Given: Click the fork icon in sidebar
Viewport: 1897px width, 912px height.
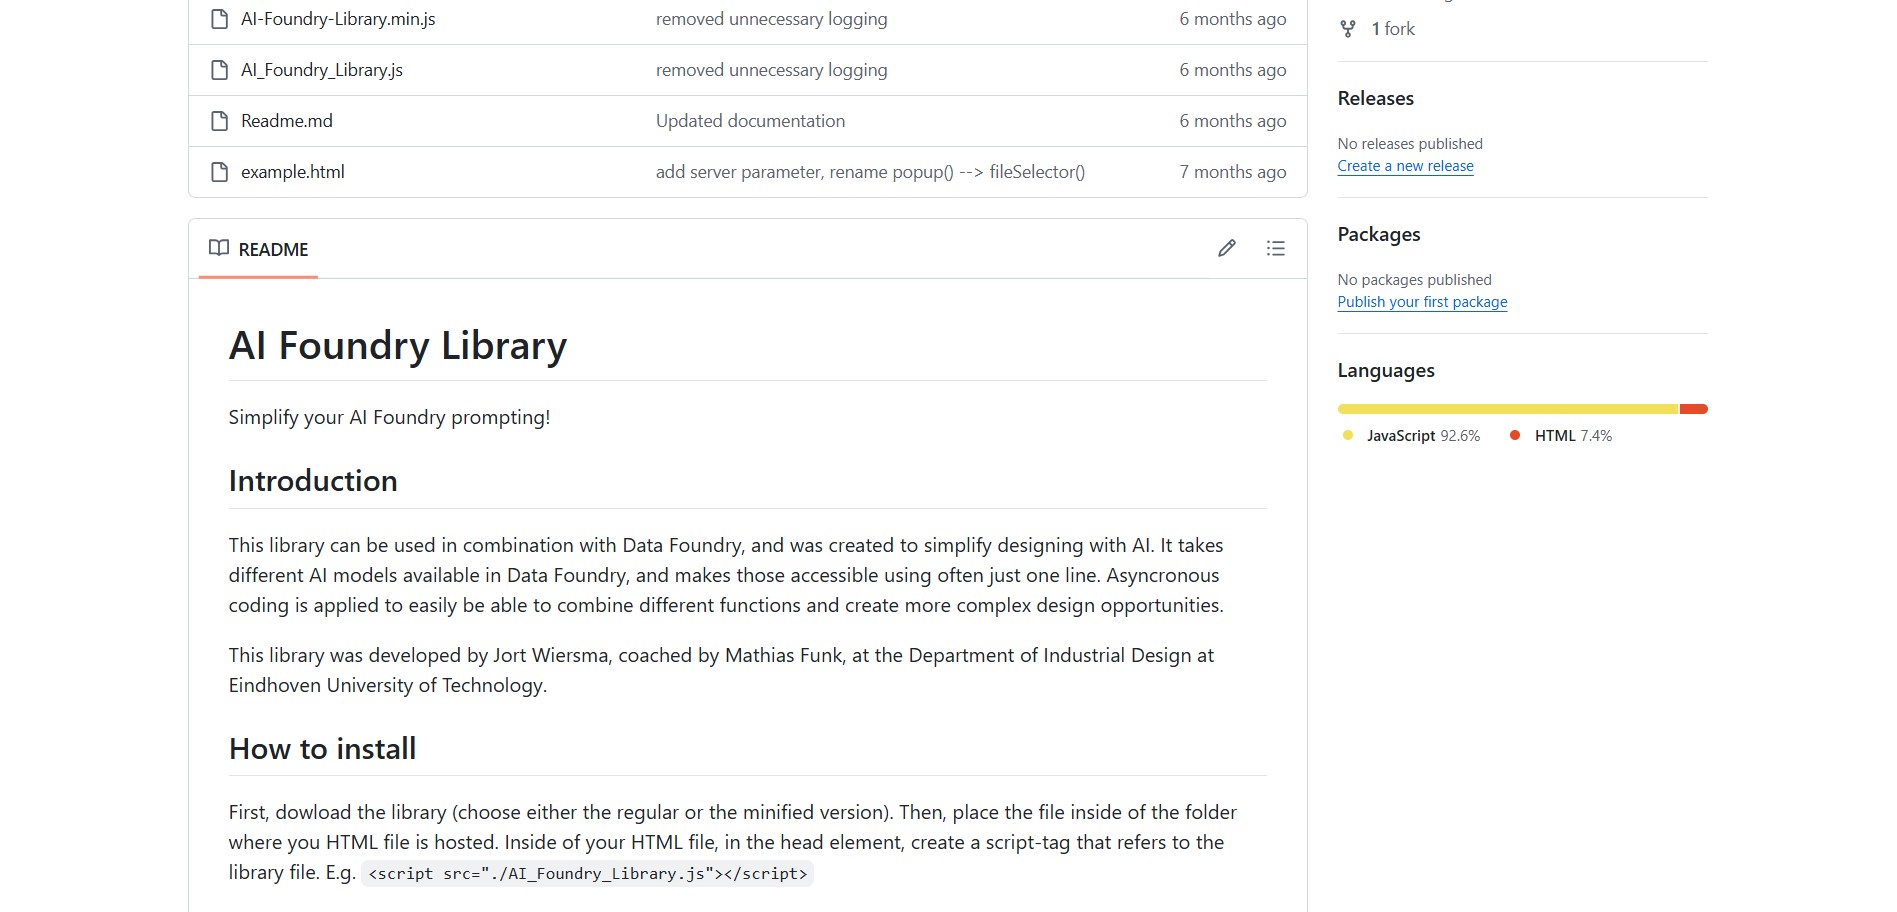Looking at the screenshot, I should pos(1348,29).
